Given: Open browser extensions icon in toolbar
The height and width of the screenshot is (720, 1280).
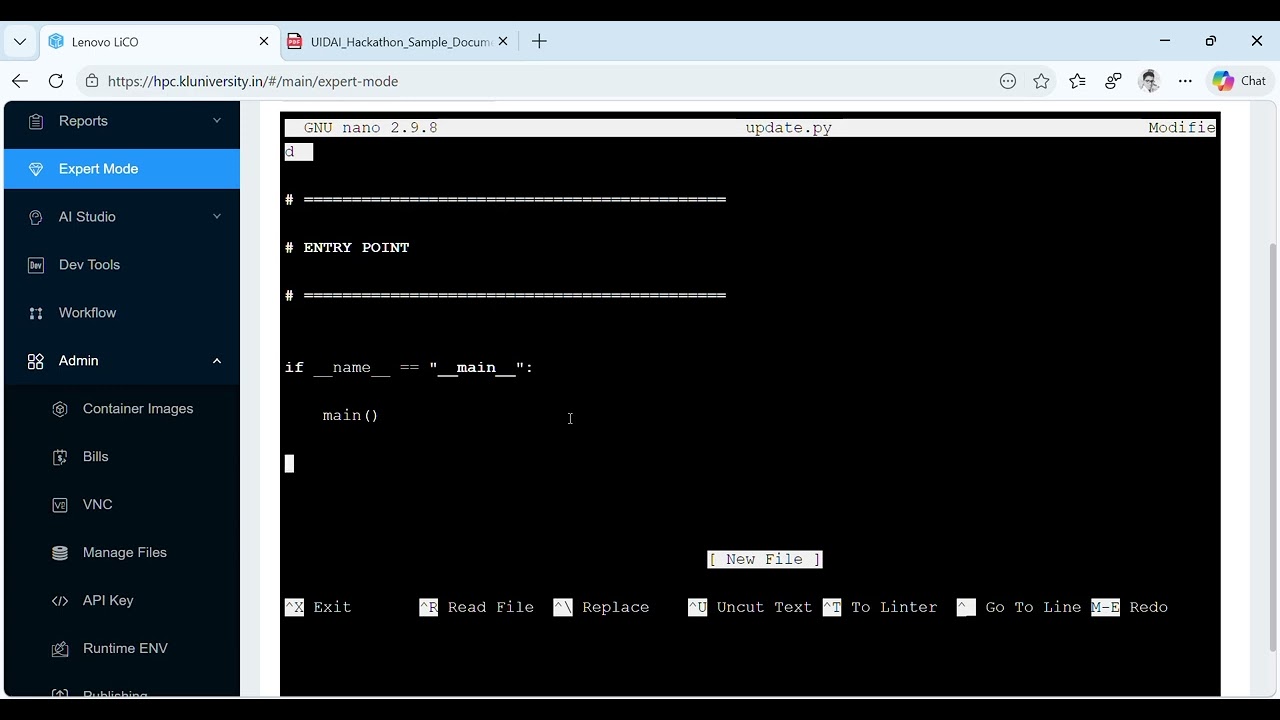Looking at the screenshot, I should pos(1113,81).
